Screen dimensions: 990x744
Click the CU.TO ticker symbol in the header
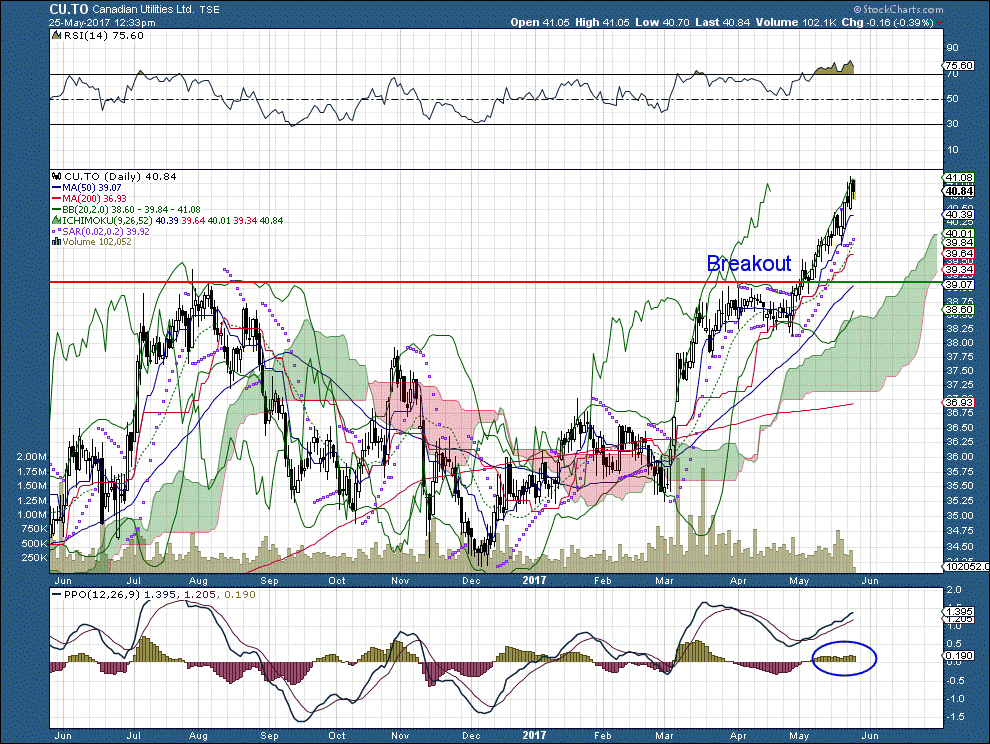[69, 9]
